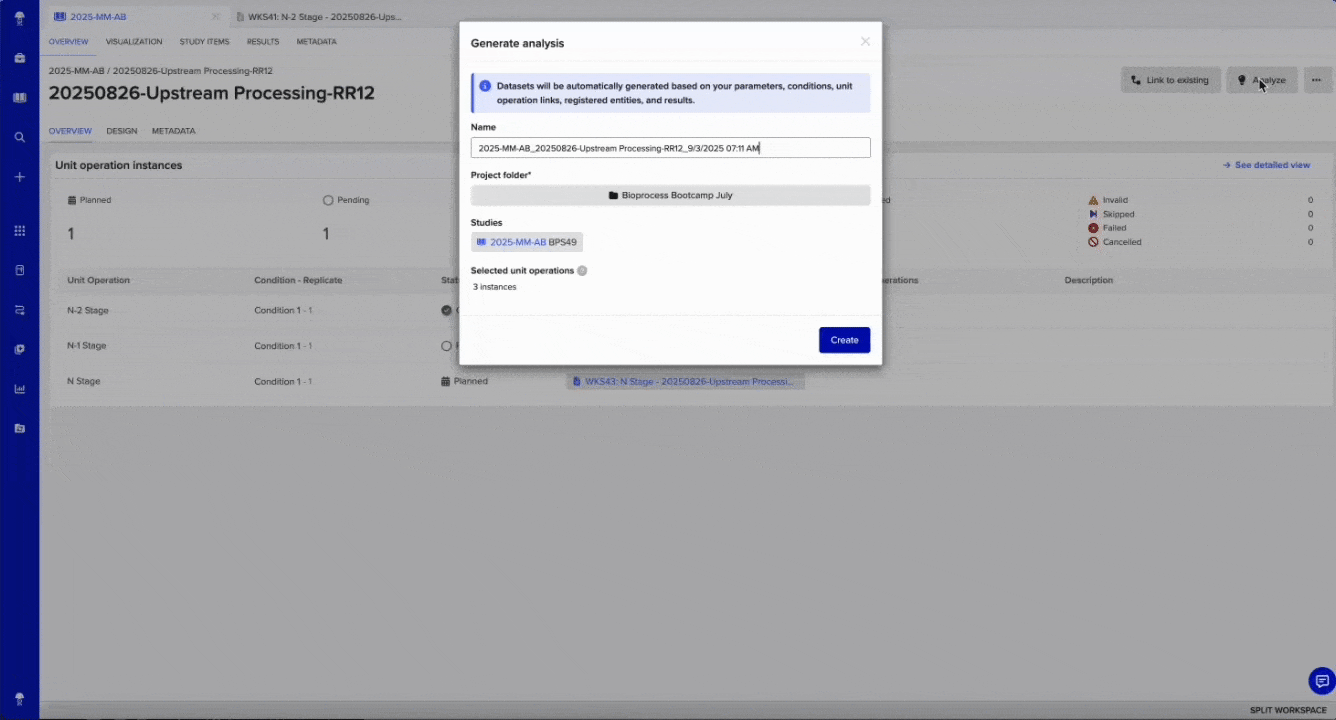
Task: Click the Link to existing button
Action: click(1170, 80)
